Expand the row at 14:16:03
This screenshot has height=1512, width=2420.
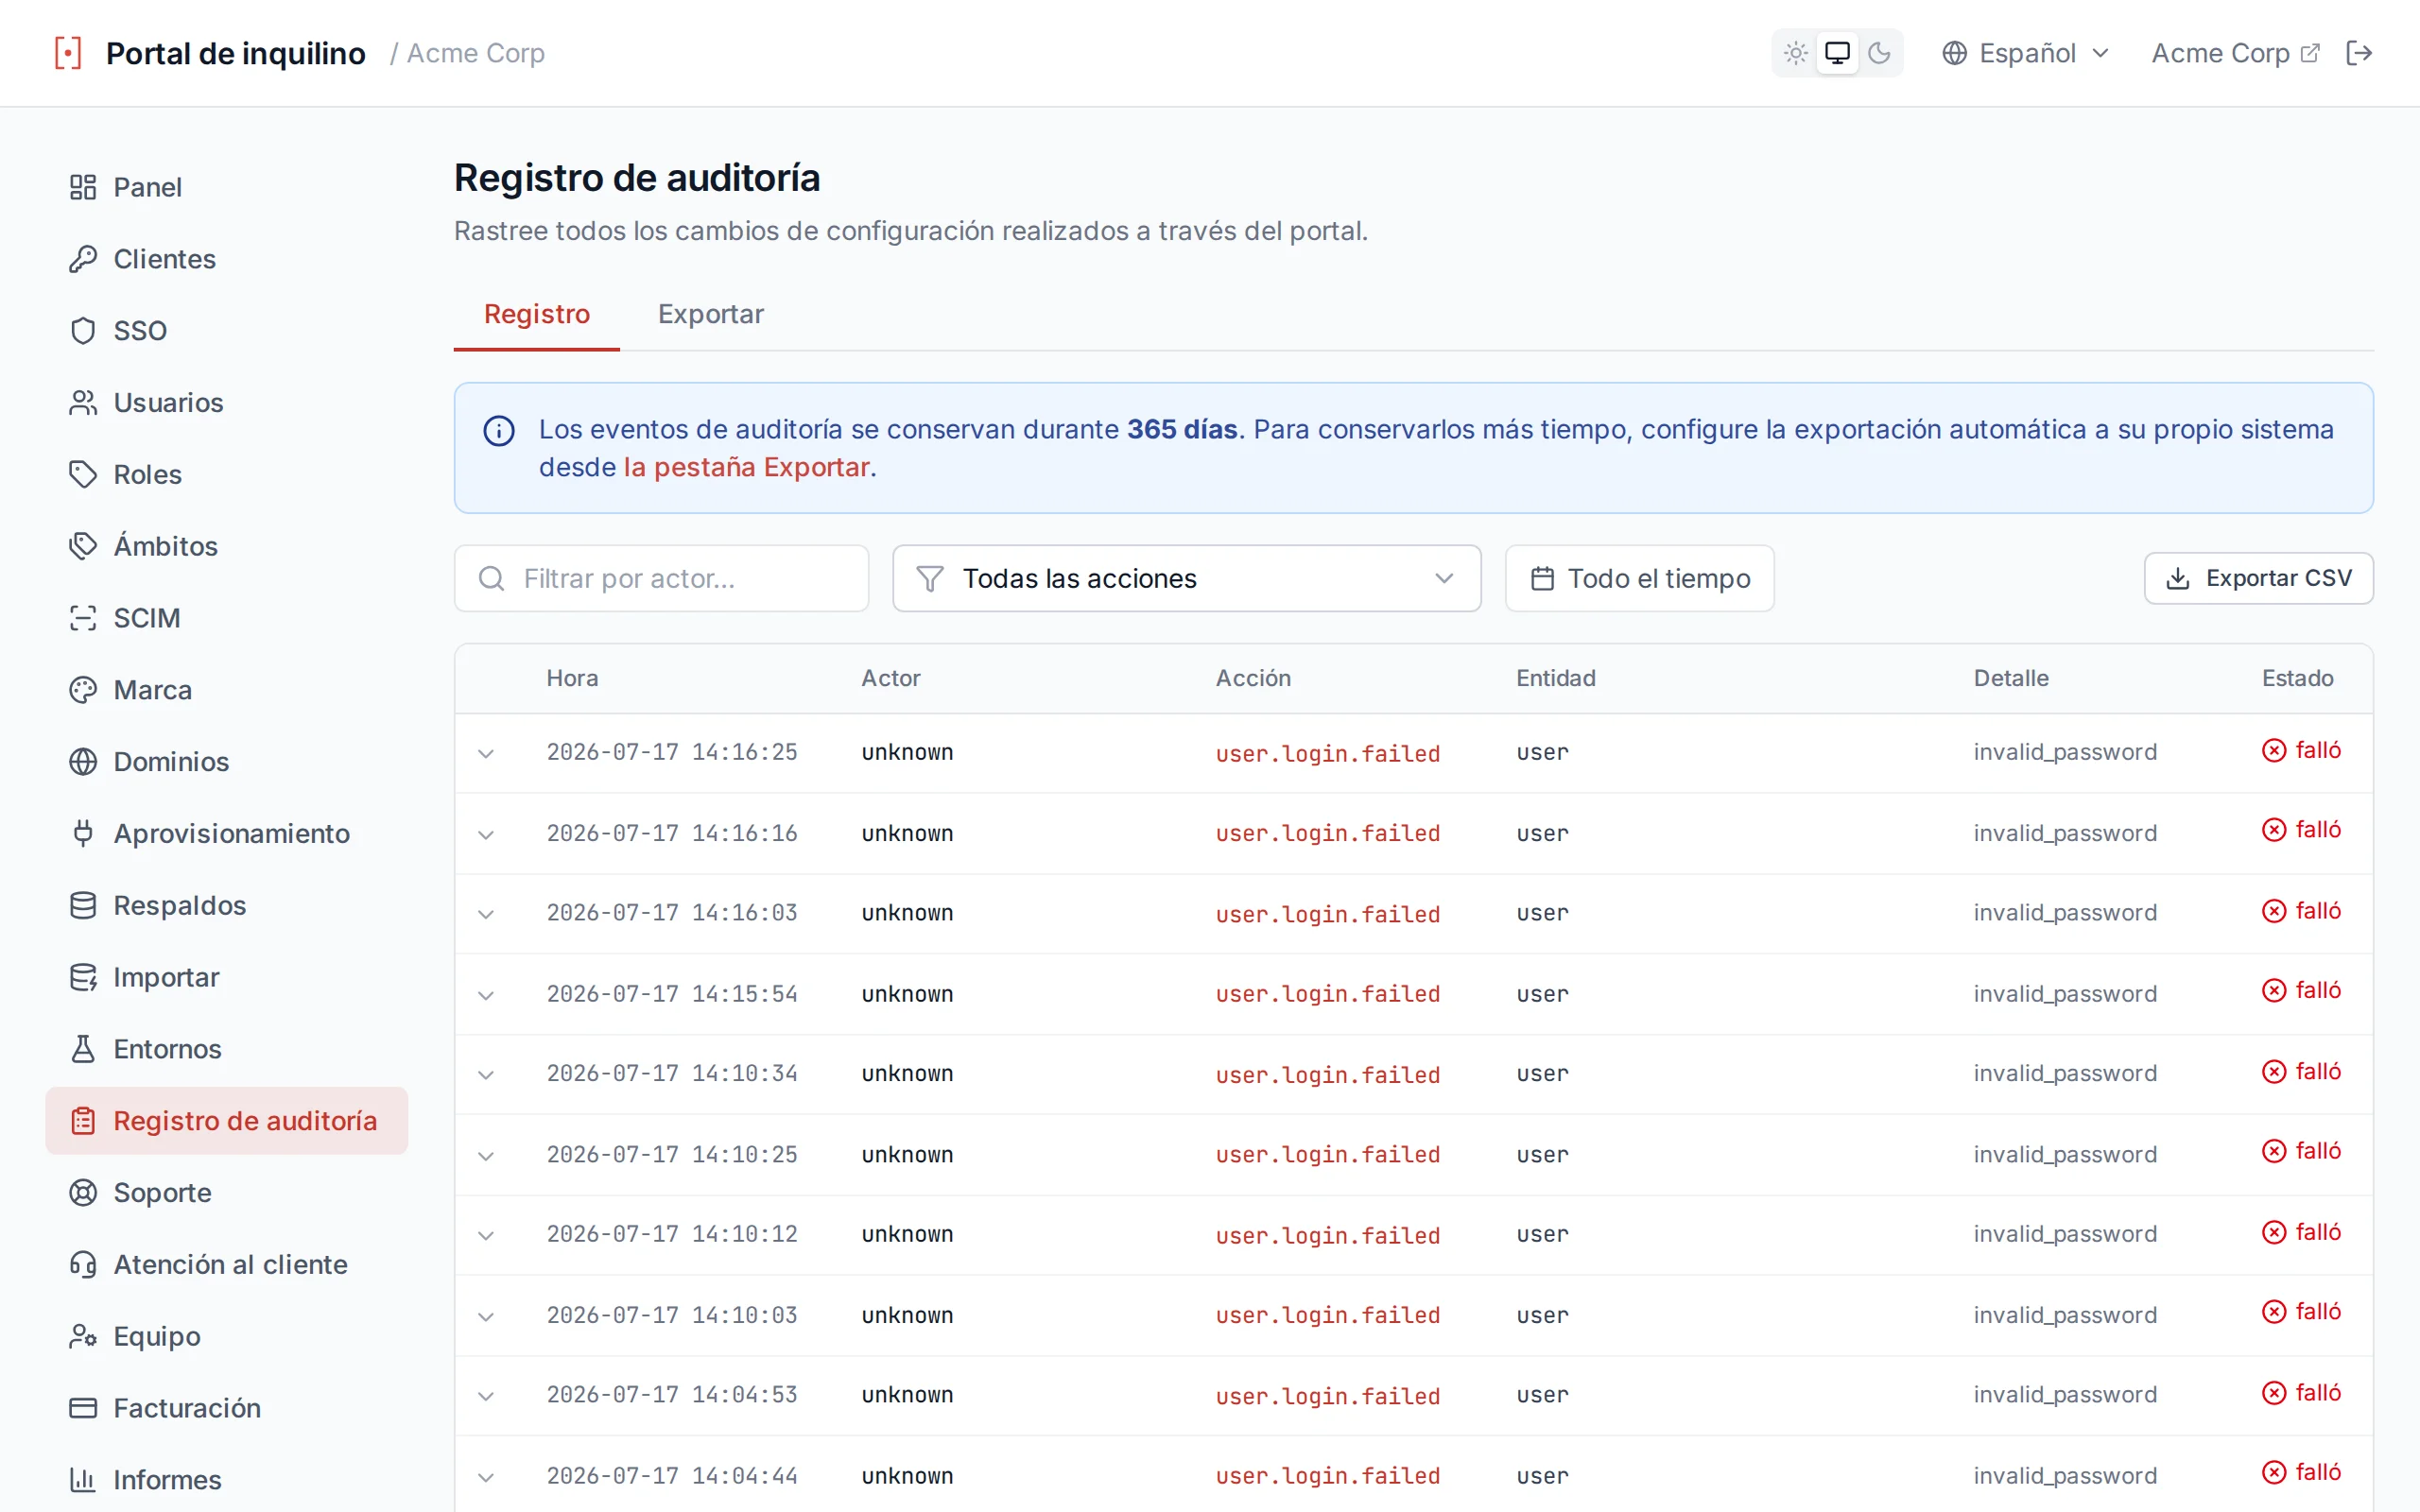tap(486, 915)
